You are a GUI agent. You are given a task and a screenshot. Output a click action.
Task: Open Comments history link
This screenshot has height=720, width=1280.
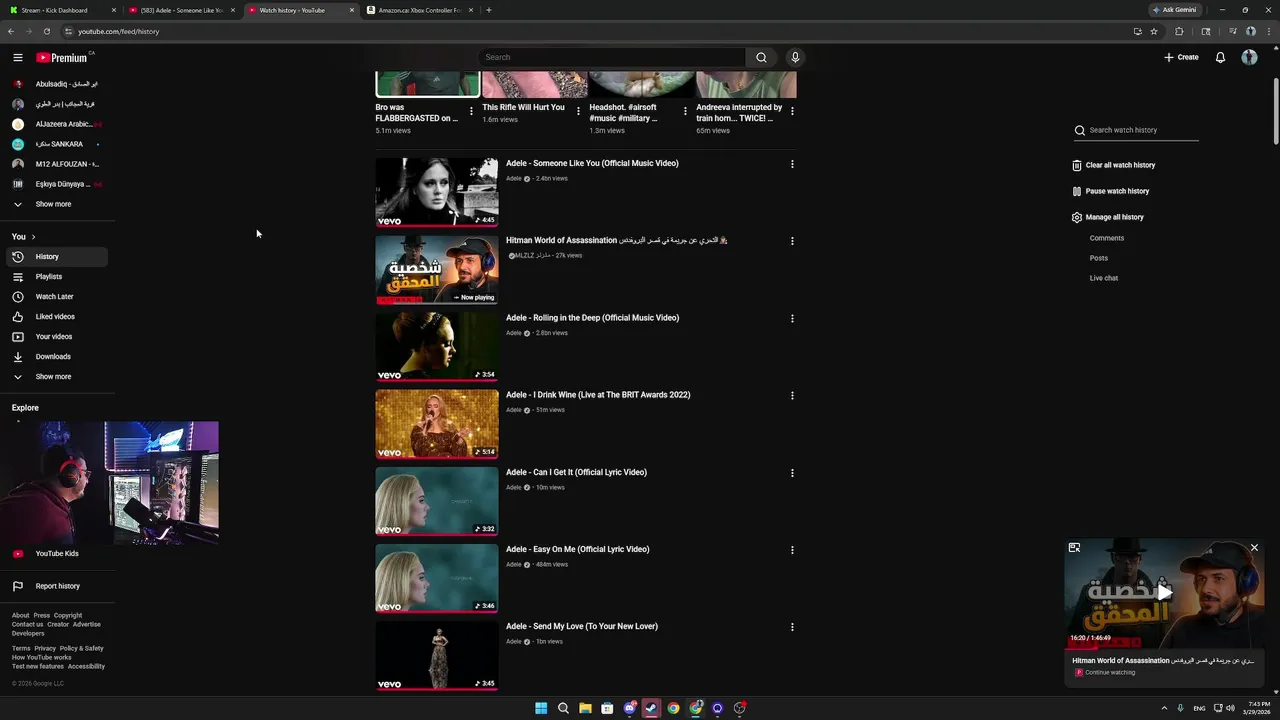[x=1107, y=238]
